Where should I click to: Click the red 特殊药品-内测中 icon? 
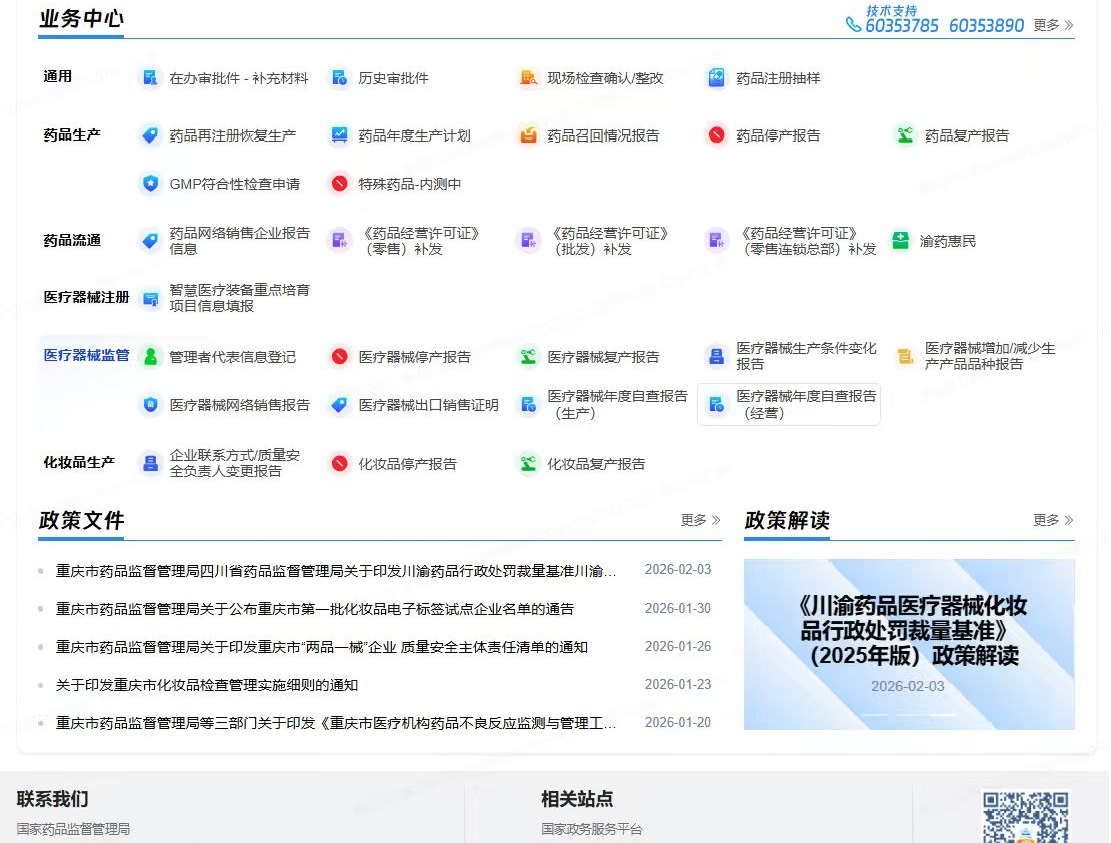[x=339, y=184]
